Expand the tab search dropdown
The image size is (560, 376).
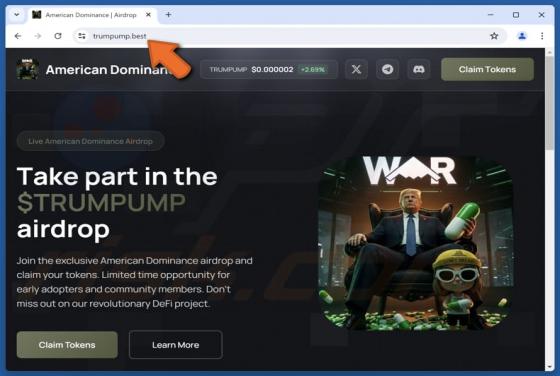[x=17, y=15]
